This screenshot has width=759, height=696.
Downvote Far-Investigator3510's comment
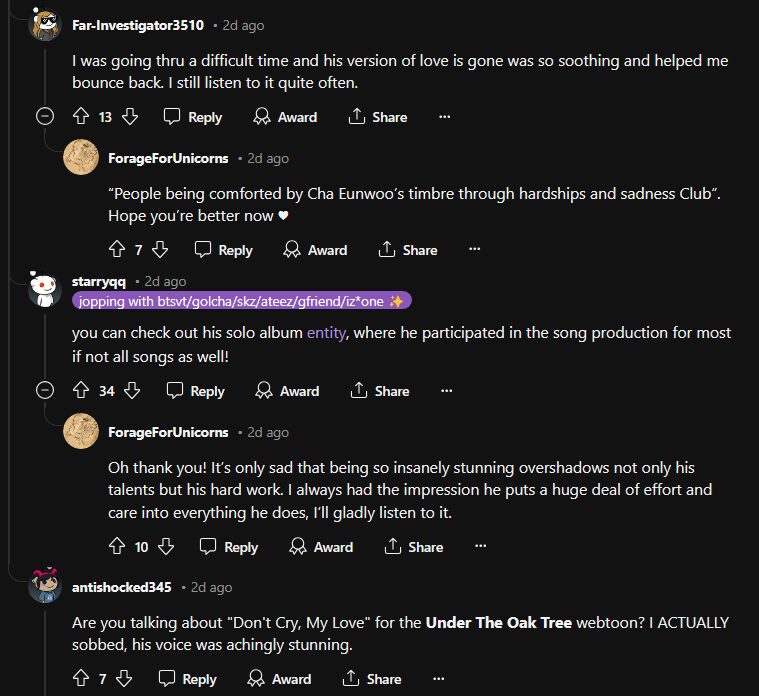click(129, 117)
